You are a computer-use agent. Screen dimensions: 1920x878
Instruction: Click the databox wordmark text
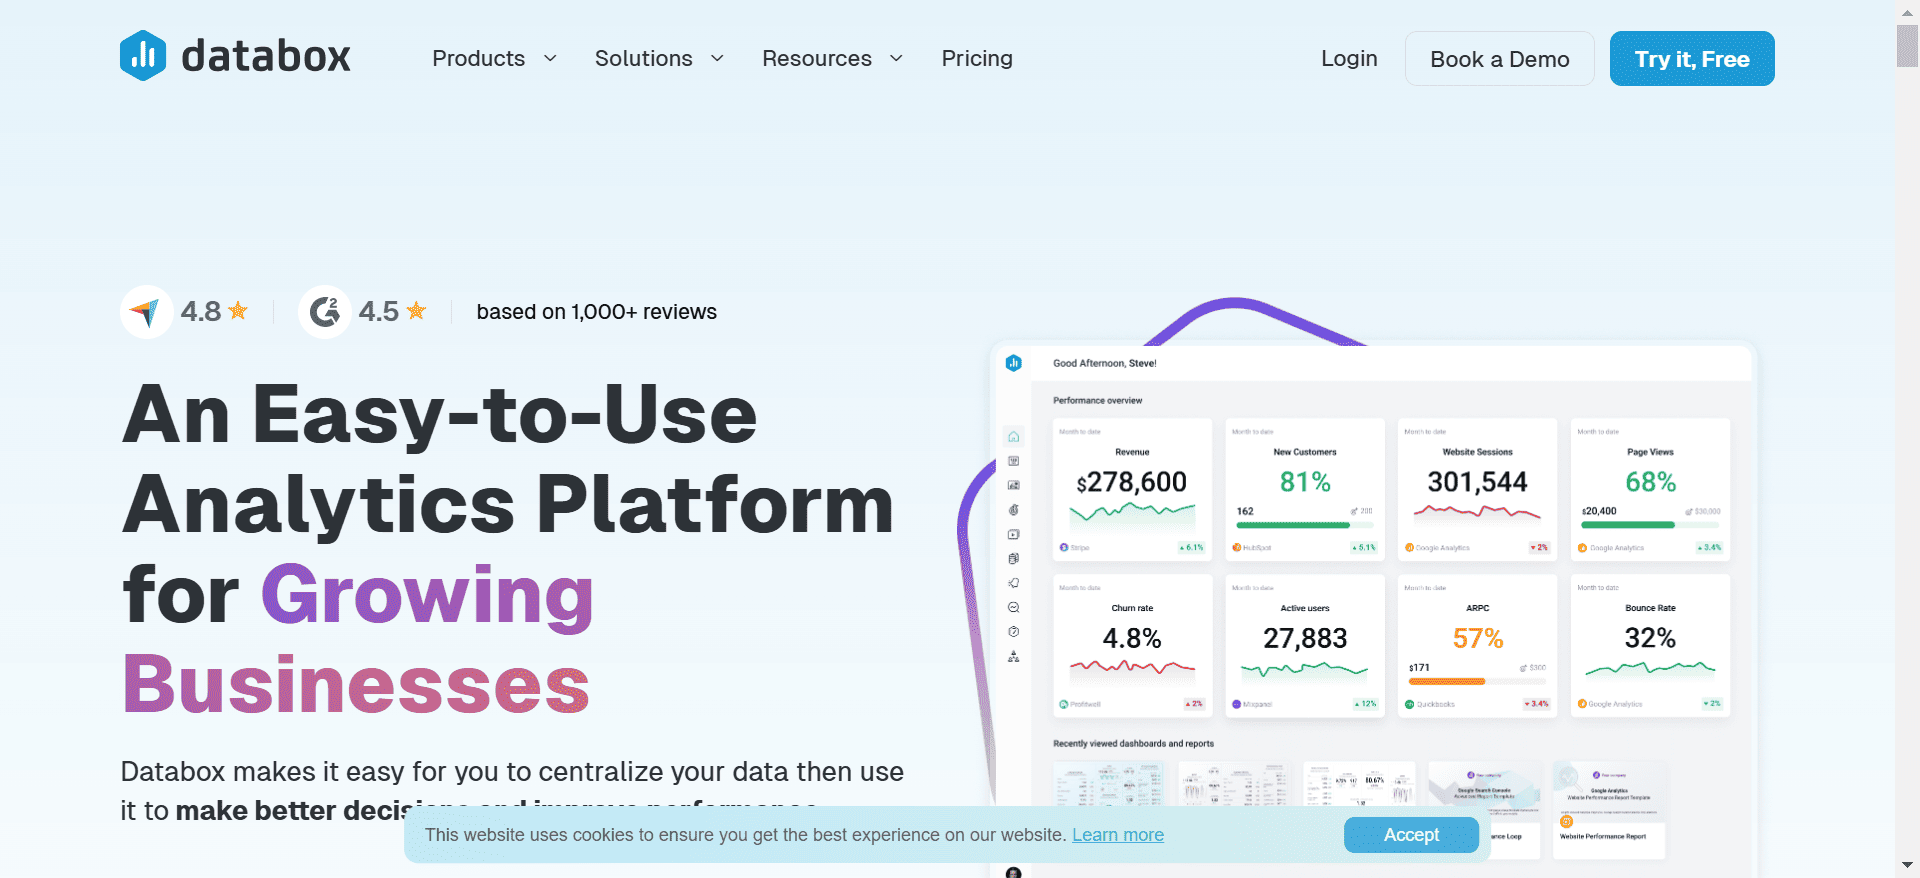pos(266,56)
